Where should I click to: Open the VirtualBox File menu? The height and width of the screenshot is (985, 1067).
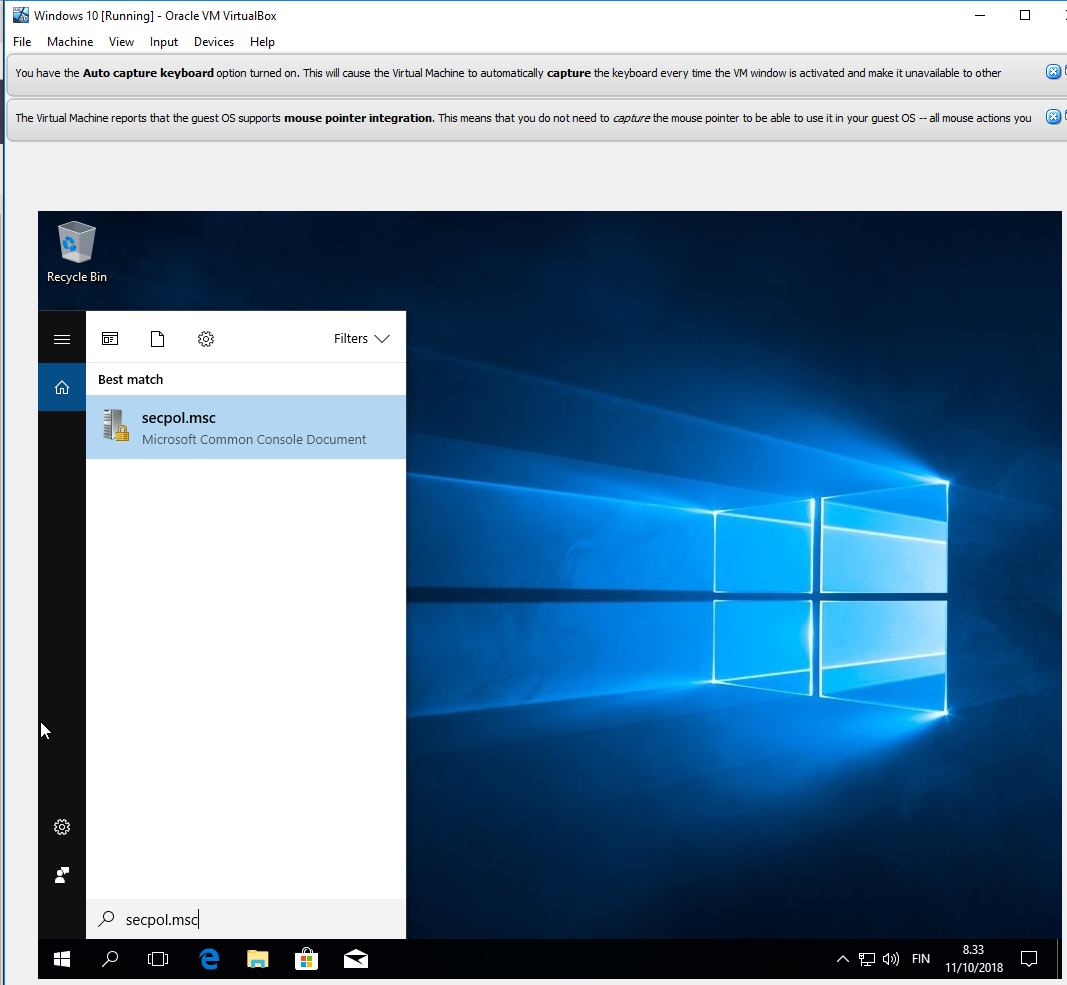click(x=22, y=42)
